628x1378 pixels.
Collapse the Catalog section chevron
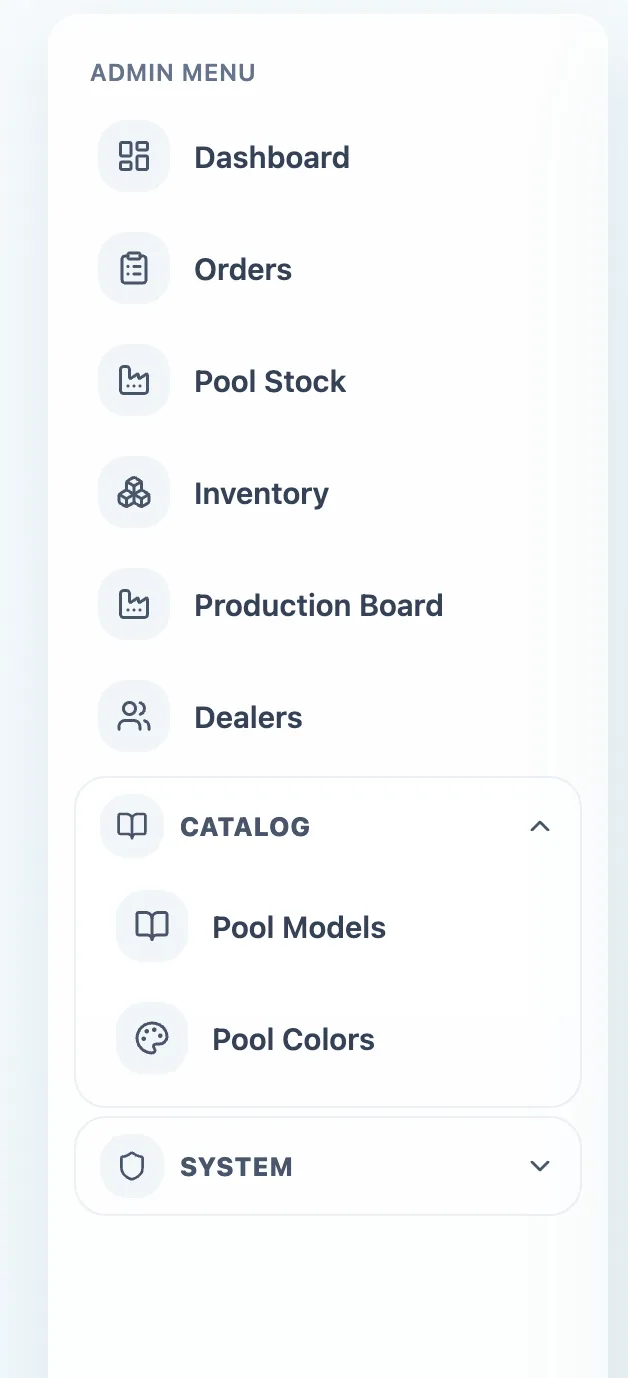[x=540, y=826]
